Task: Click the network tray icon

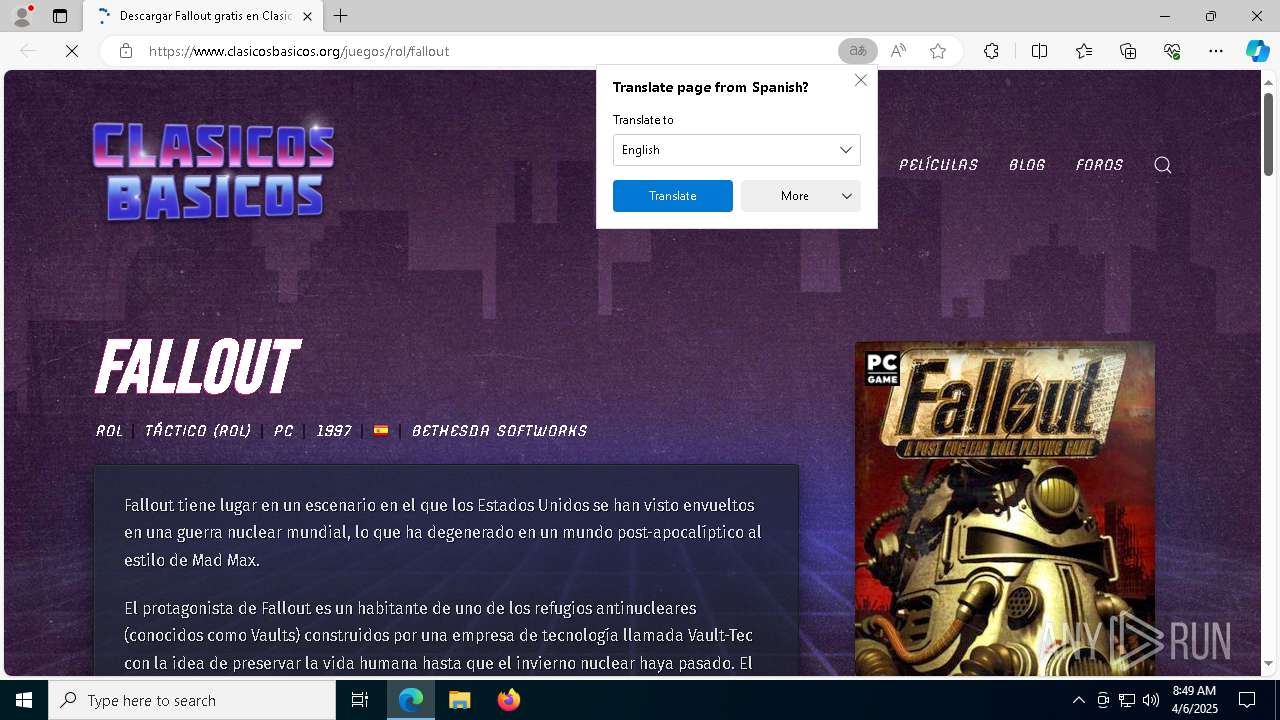Action: (1127, 700)
